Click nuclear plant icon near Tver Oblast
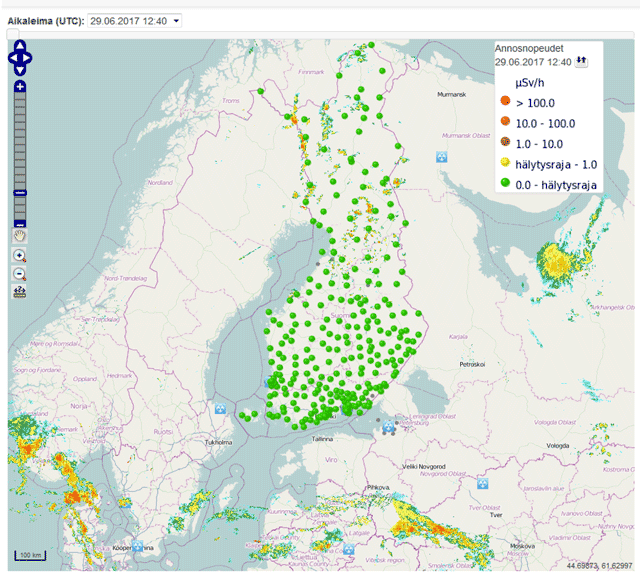The height and width of the screenshot is (578, 640). (x=483, y=483)
